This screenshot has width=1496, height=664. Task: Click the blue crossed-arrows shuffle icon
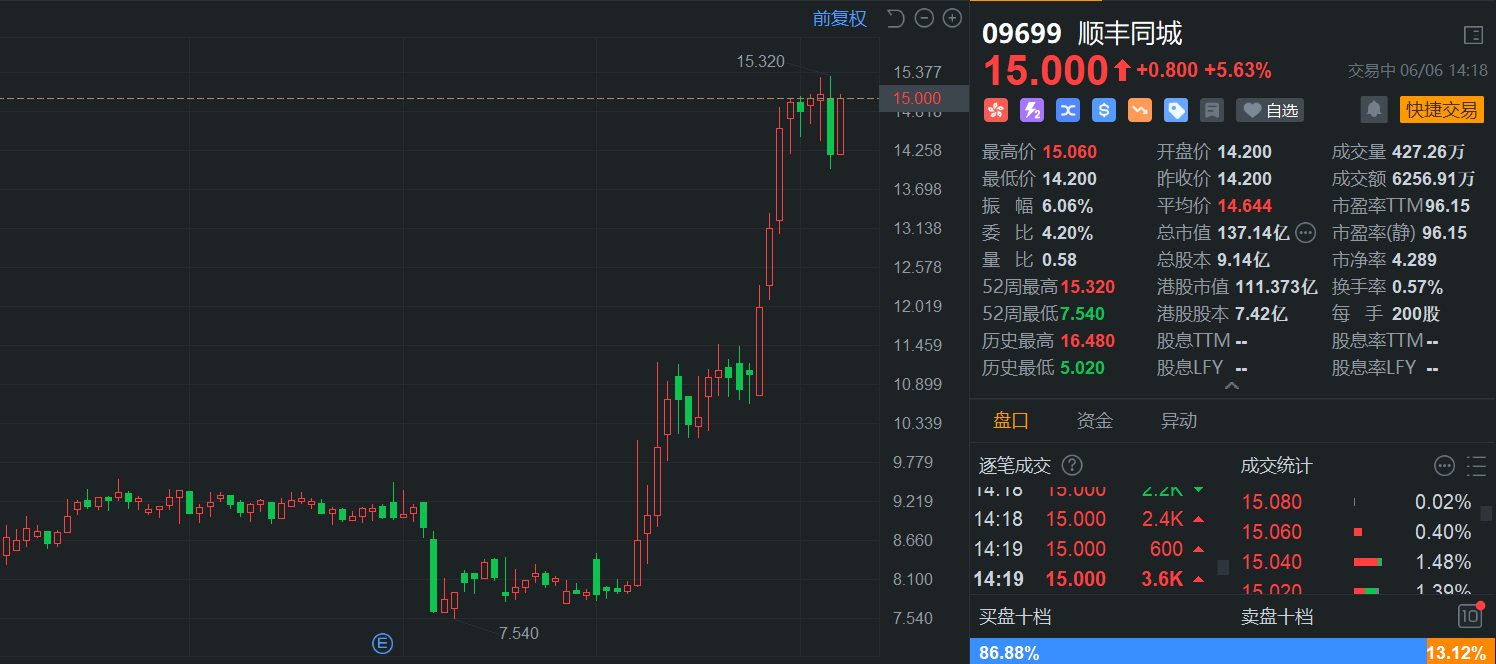[1067, 110]
